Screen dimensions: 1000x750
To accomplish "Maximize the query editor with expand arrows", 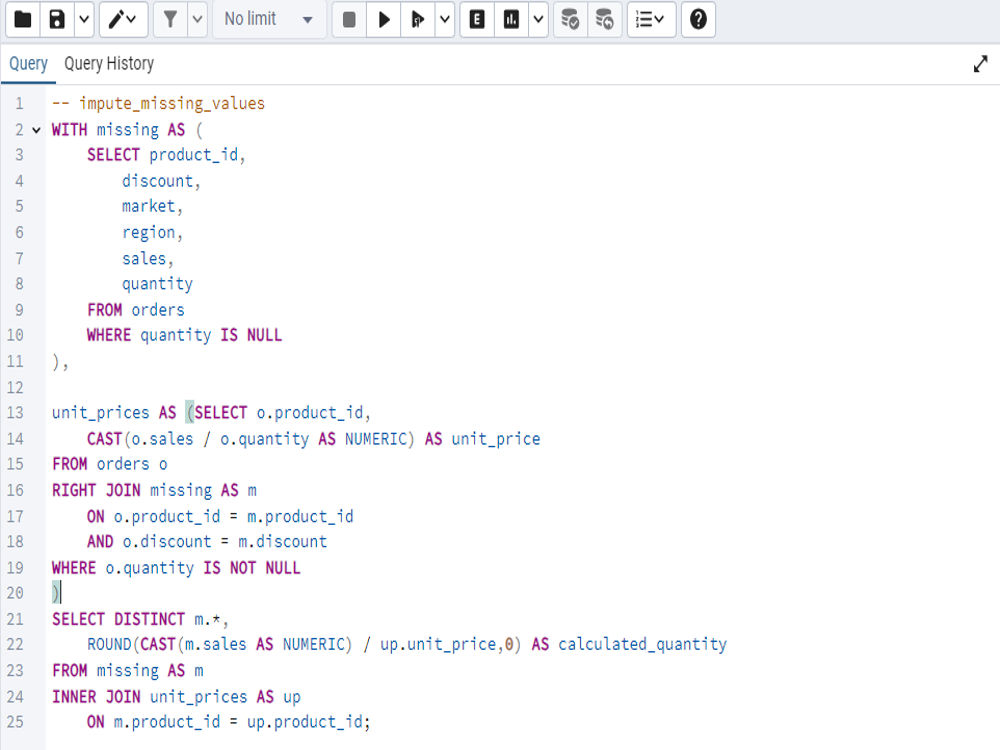I will click(x=981, y=64).
